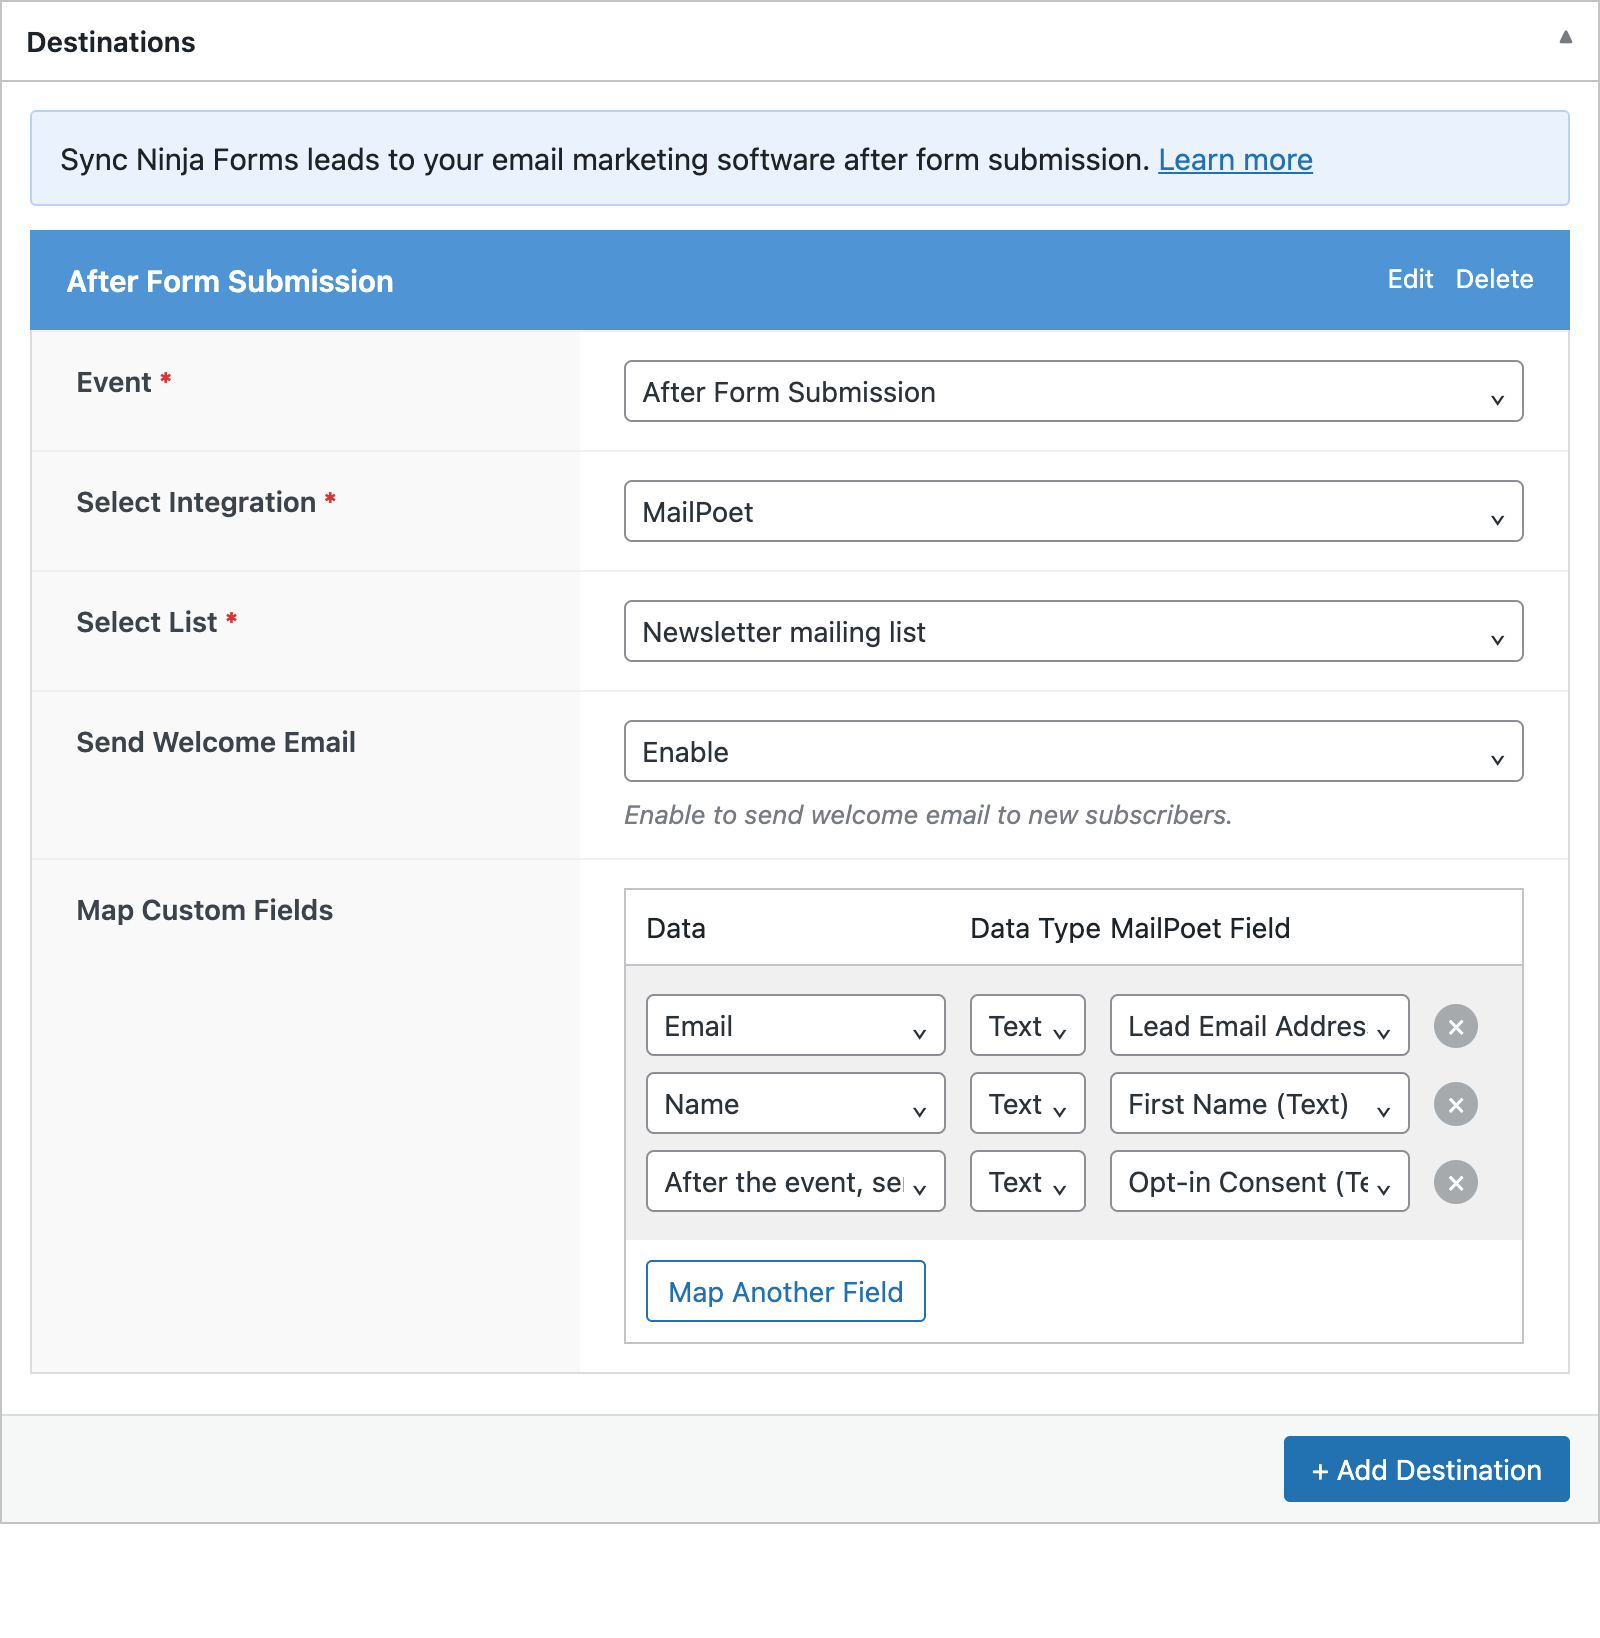
Task: Open the Learn more link
Action: (1235, 160)
